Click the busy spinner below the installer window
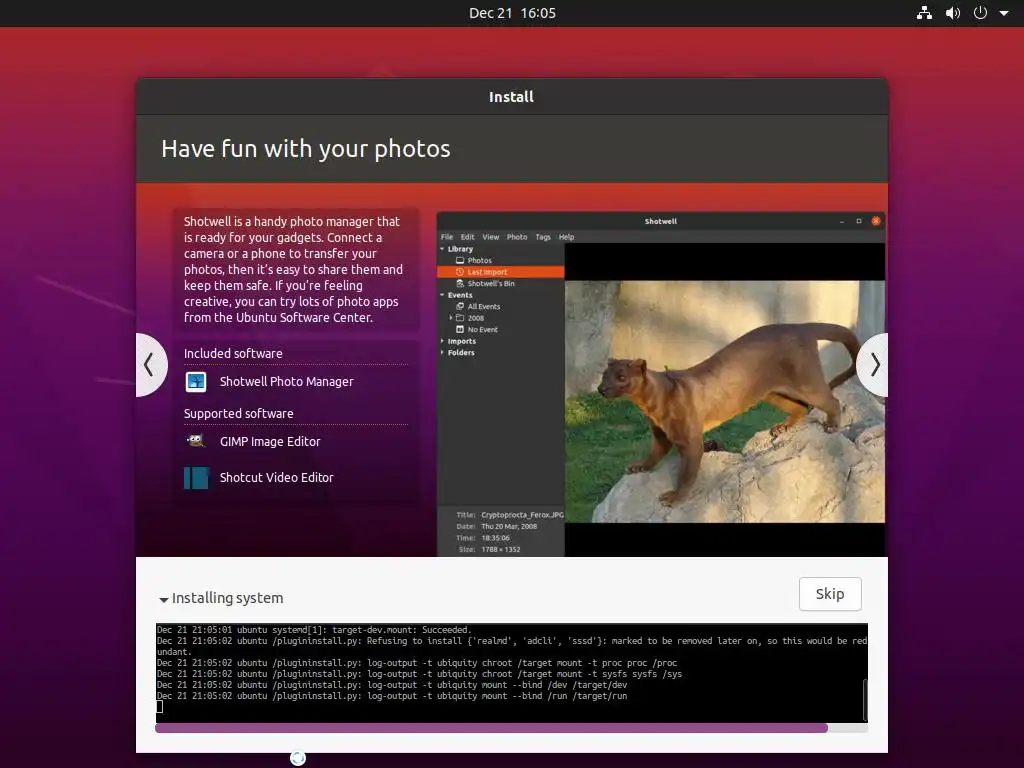Viewport: 1024px width, 768px height. tap(298, 758)
